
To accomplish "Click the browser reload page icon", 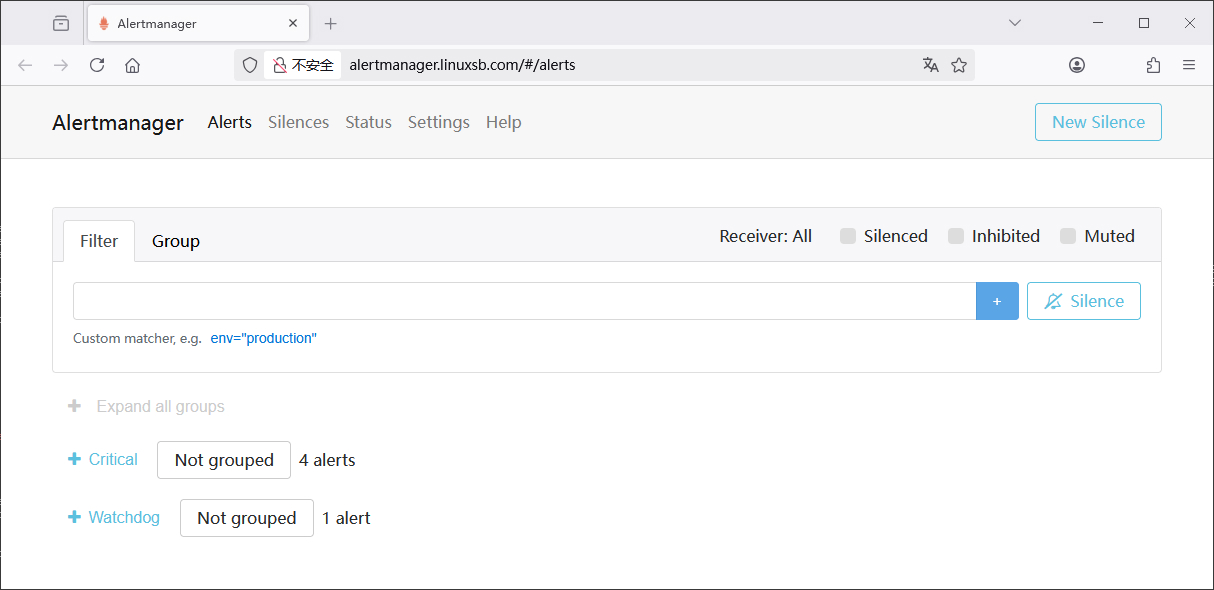I will (x=97, y=65).
